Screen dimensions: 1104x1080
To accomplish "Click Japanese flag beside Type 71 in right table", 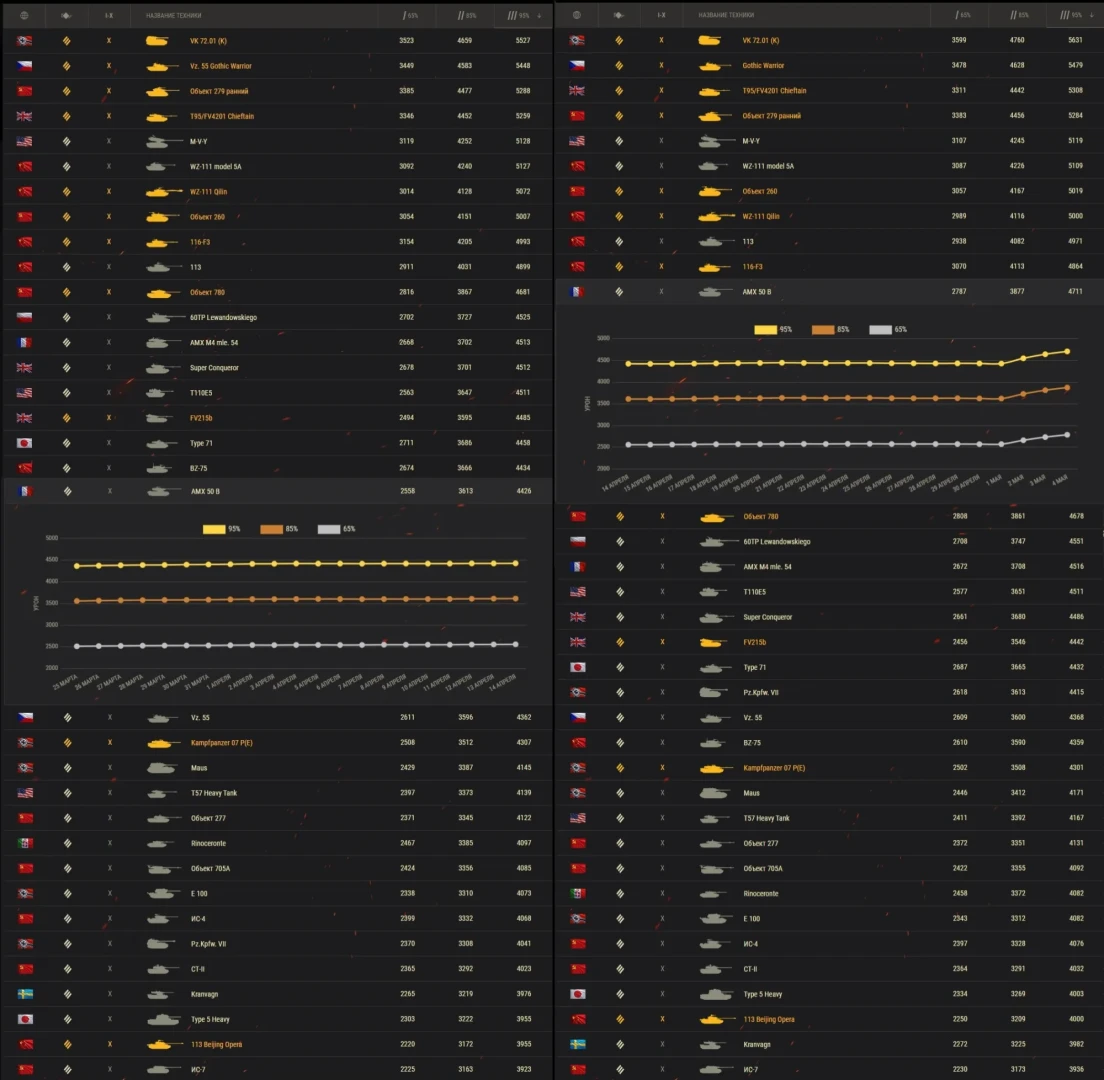I will click(578, 667).
